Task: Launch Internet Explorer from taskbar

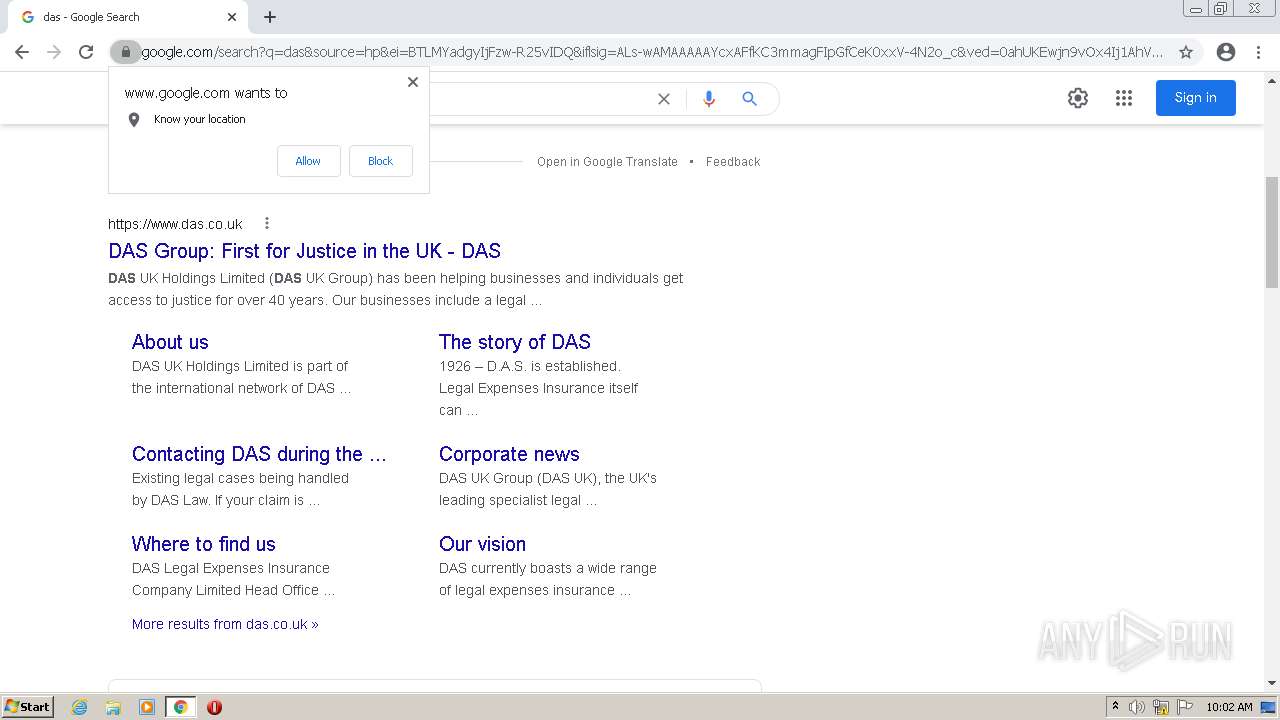Action: [79, 707]
